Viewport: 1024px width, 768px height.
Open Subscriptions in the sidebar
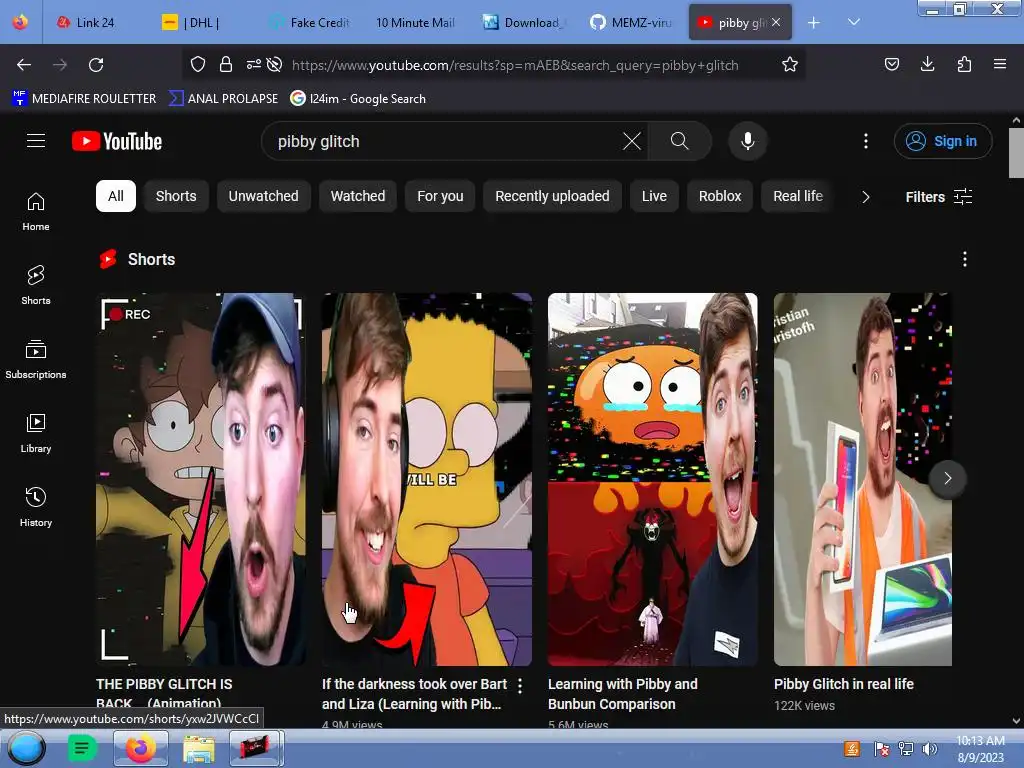click(x=36, y=359)
